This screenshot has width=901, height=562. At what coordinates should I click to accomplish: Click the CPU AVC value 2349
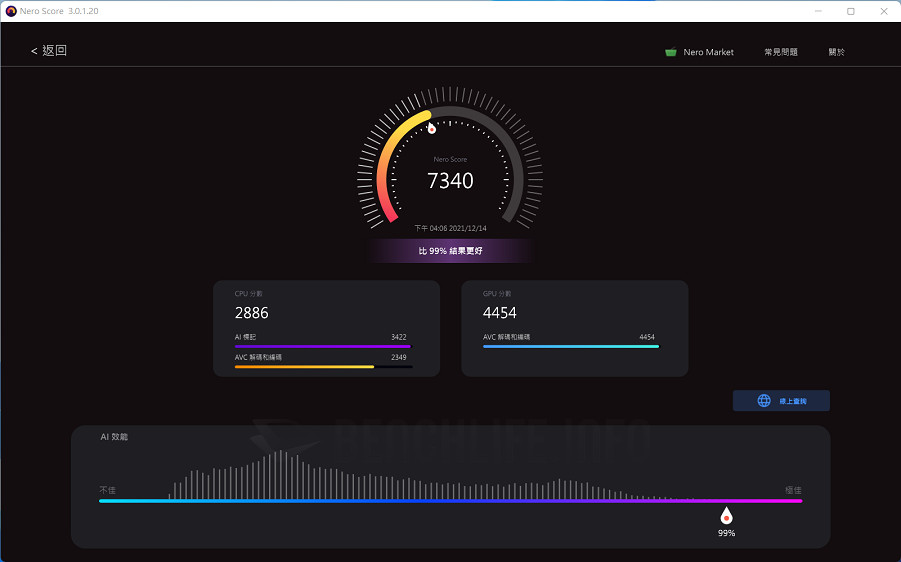[x=399, y=357]
